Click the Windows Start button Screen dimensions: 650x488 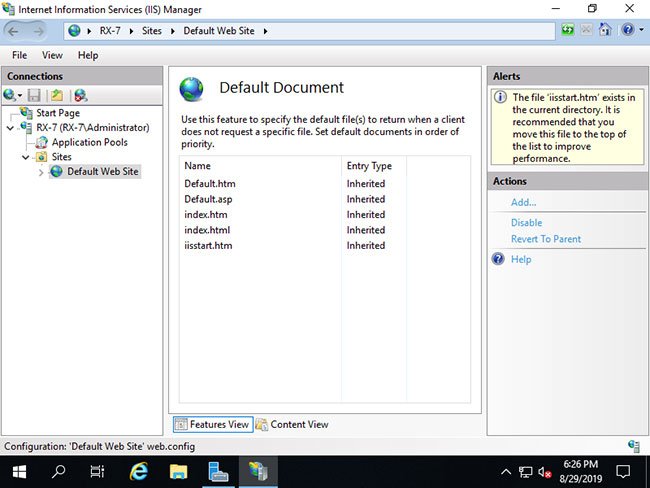[x=19, y=472]
